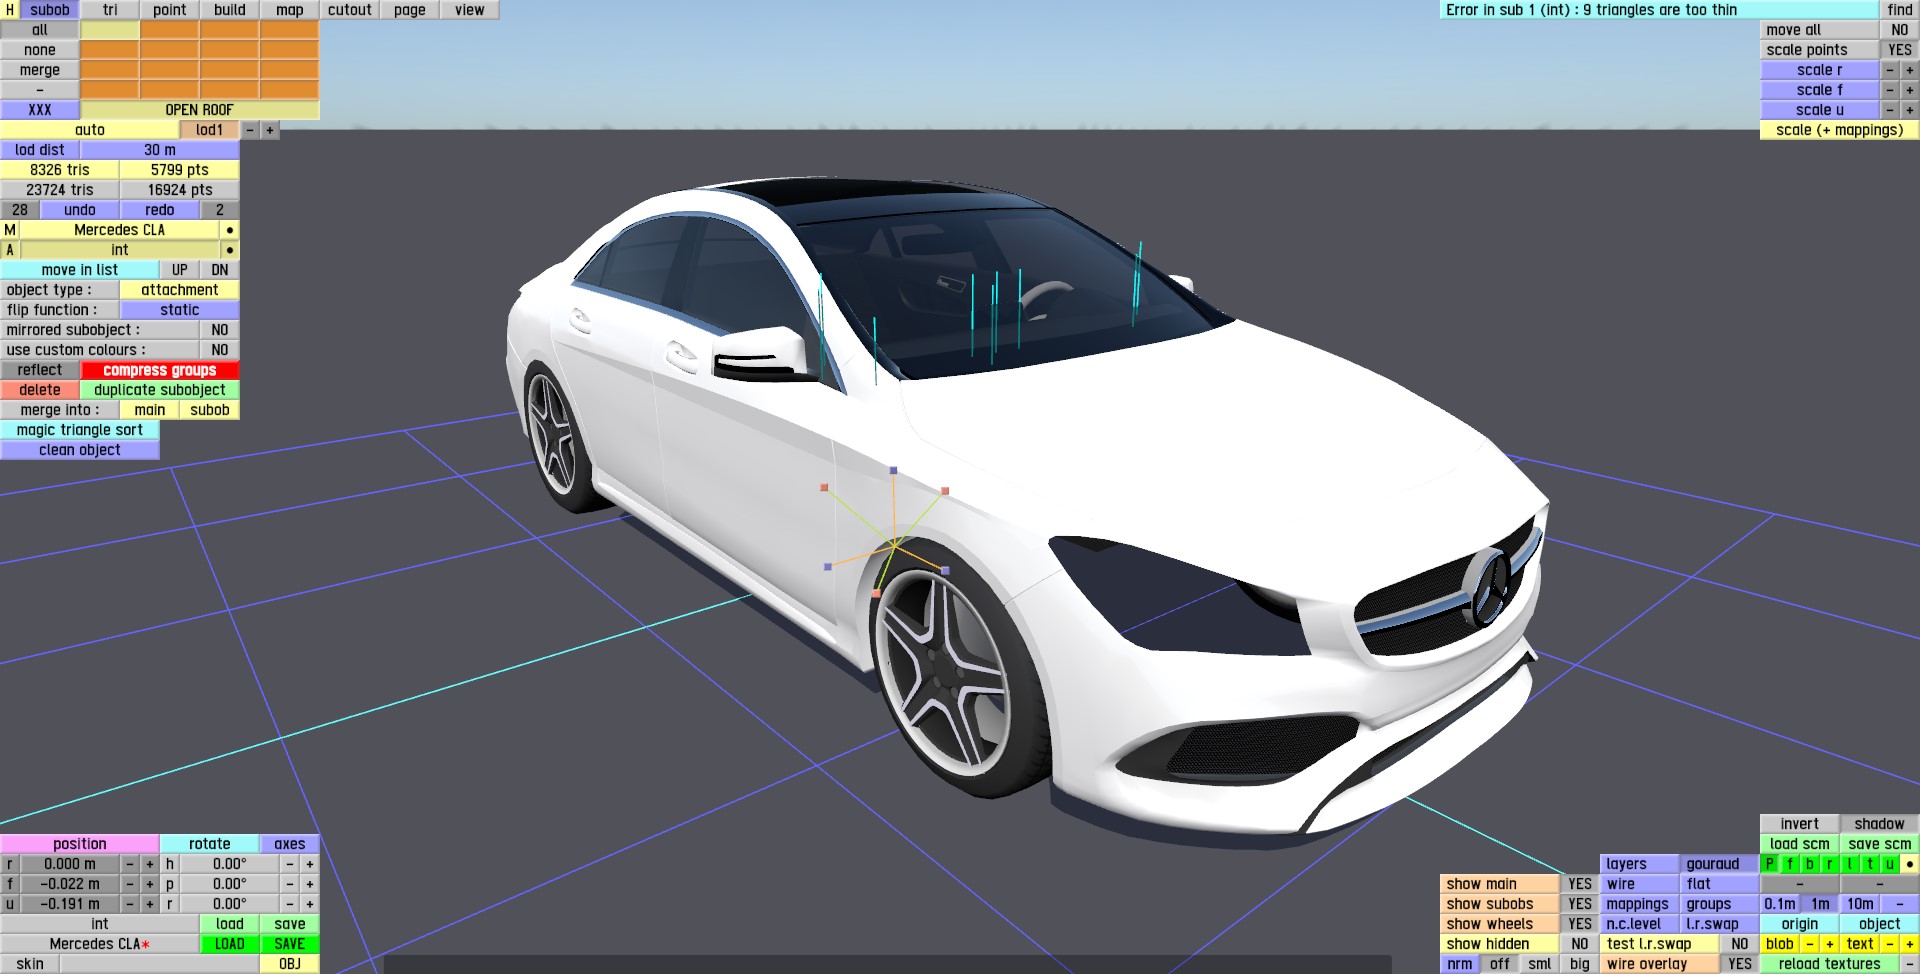Viewport: 1920px width, 974px height.
Task: Click the invert button
Action: (1800, 824)
